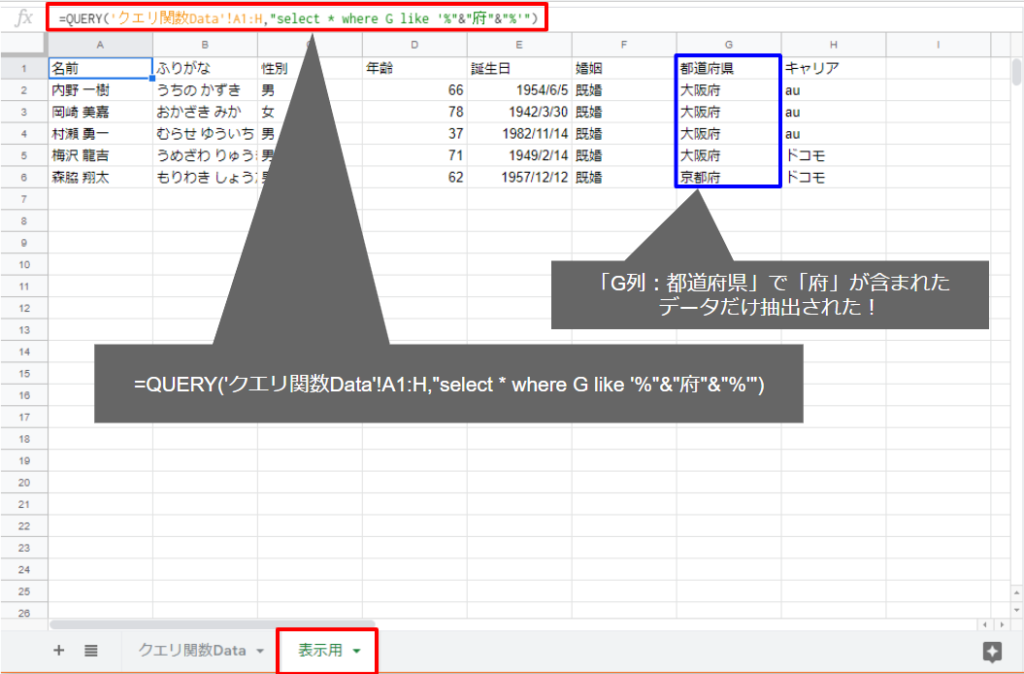Click cell containing 婚姻 header
This screenshot has height=674, width=1024.
click(624, 68)
